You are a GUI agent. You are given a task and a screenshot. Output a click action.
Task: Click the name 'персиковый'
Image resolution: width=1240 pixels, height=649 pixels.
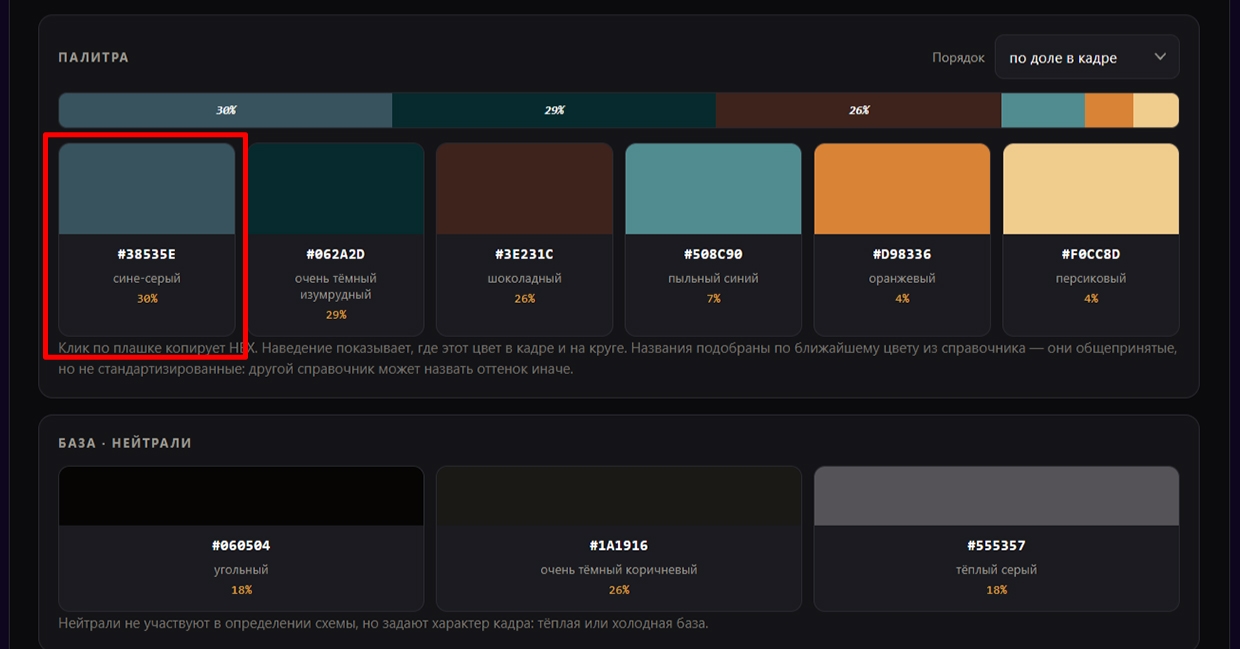tap(1091, 278)
